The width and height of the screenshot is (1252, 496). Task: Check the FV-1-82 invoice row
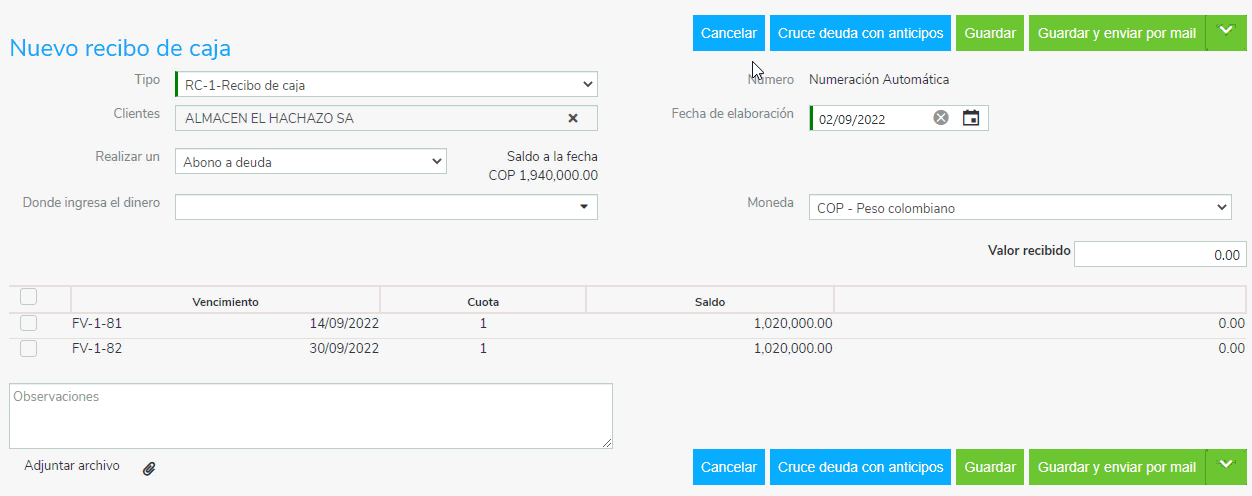pos(28,348)
